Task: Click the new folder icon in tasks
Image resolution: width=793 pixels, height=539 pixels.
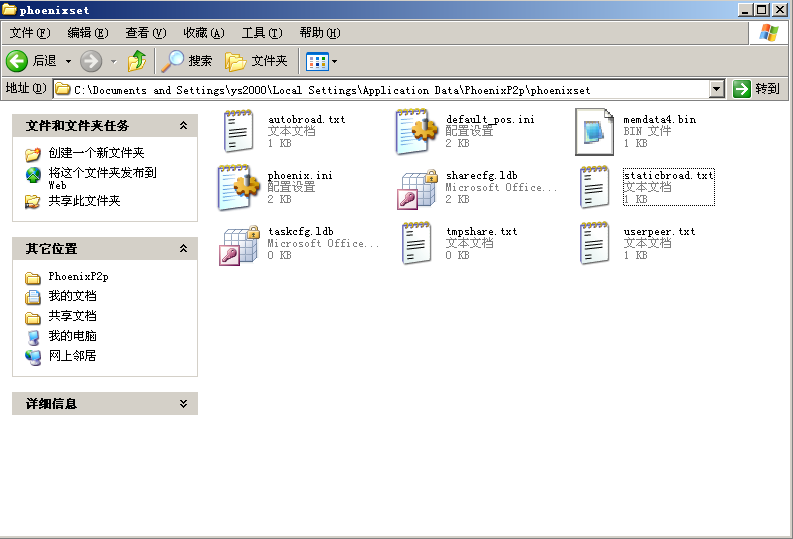Action: point(33,153)
